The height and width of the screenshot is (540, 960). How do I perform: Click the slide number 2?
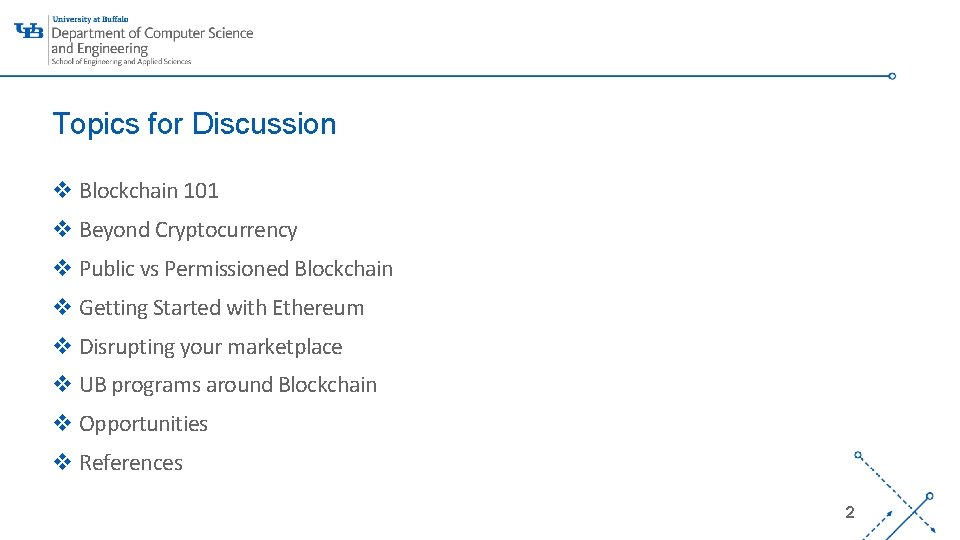pyautogui.click(x=849, y=512)
